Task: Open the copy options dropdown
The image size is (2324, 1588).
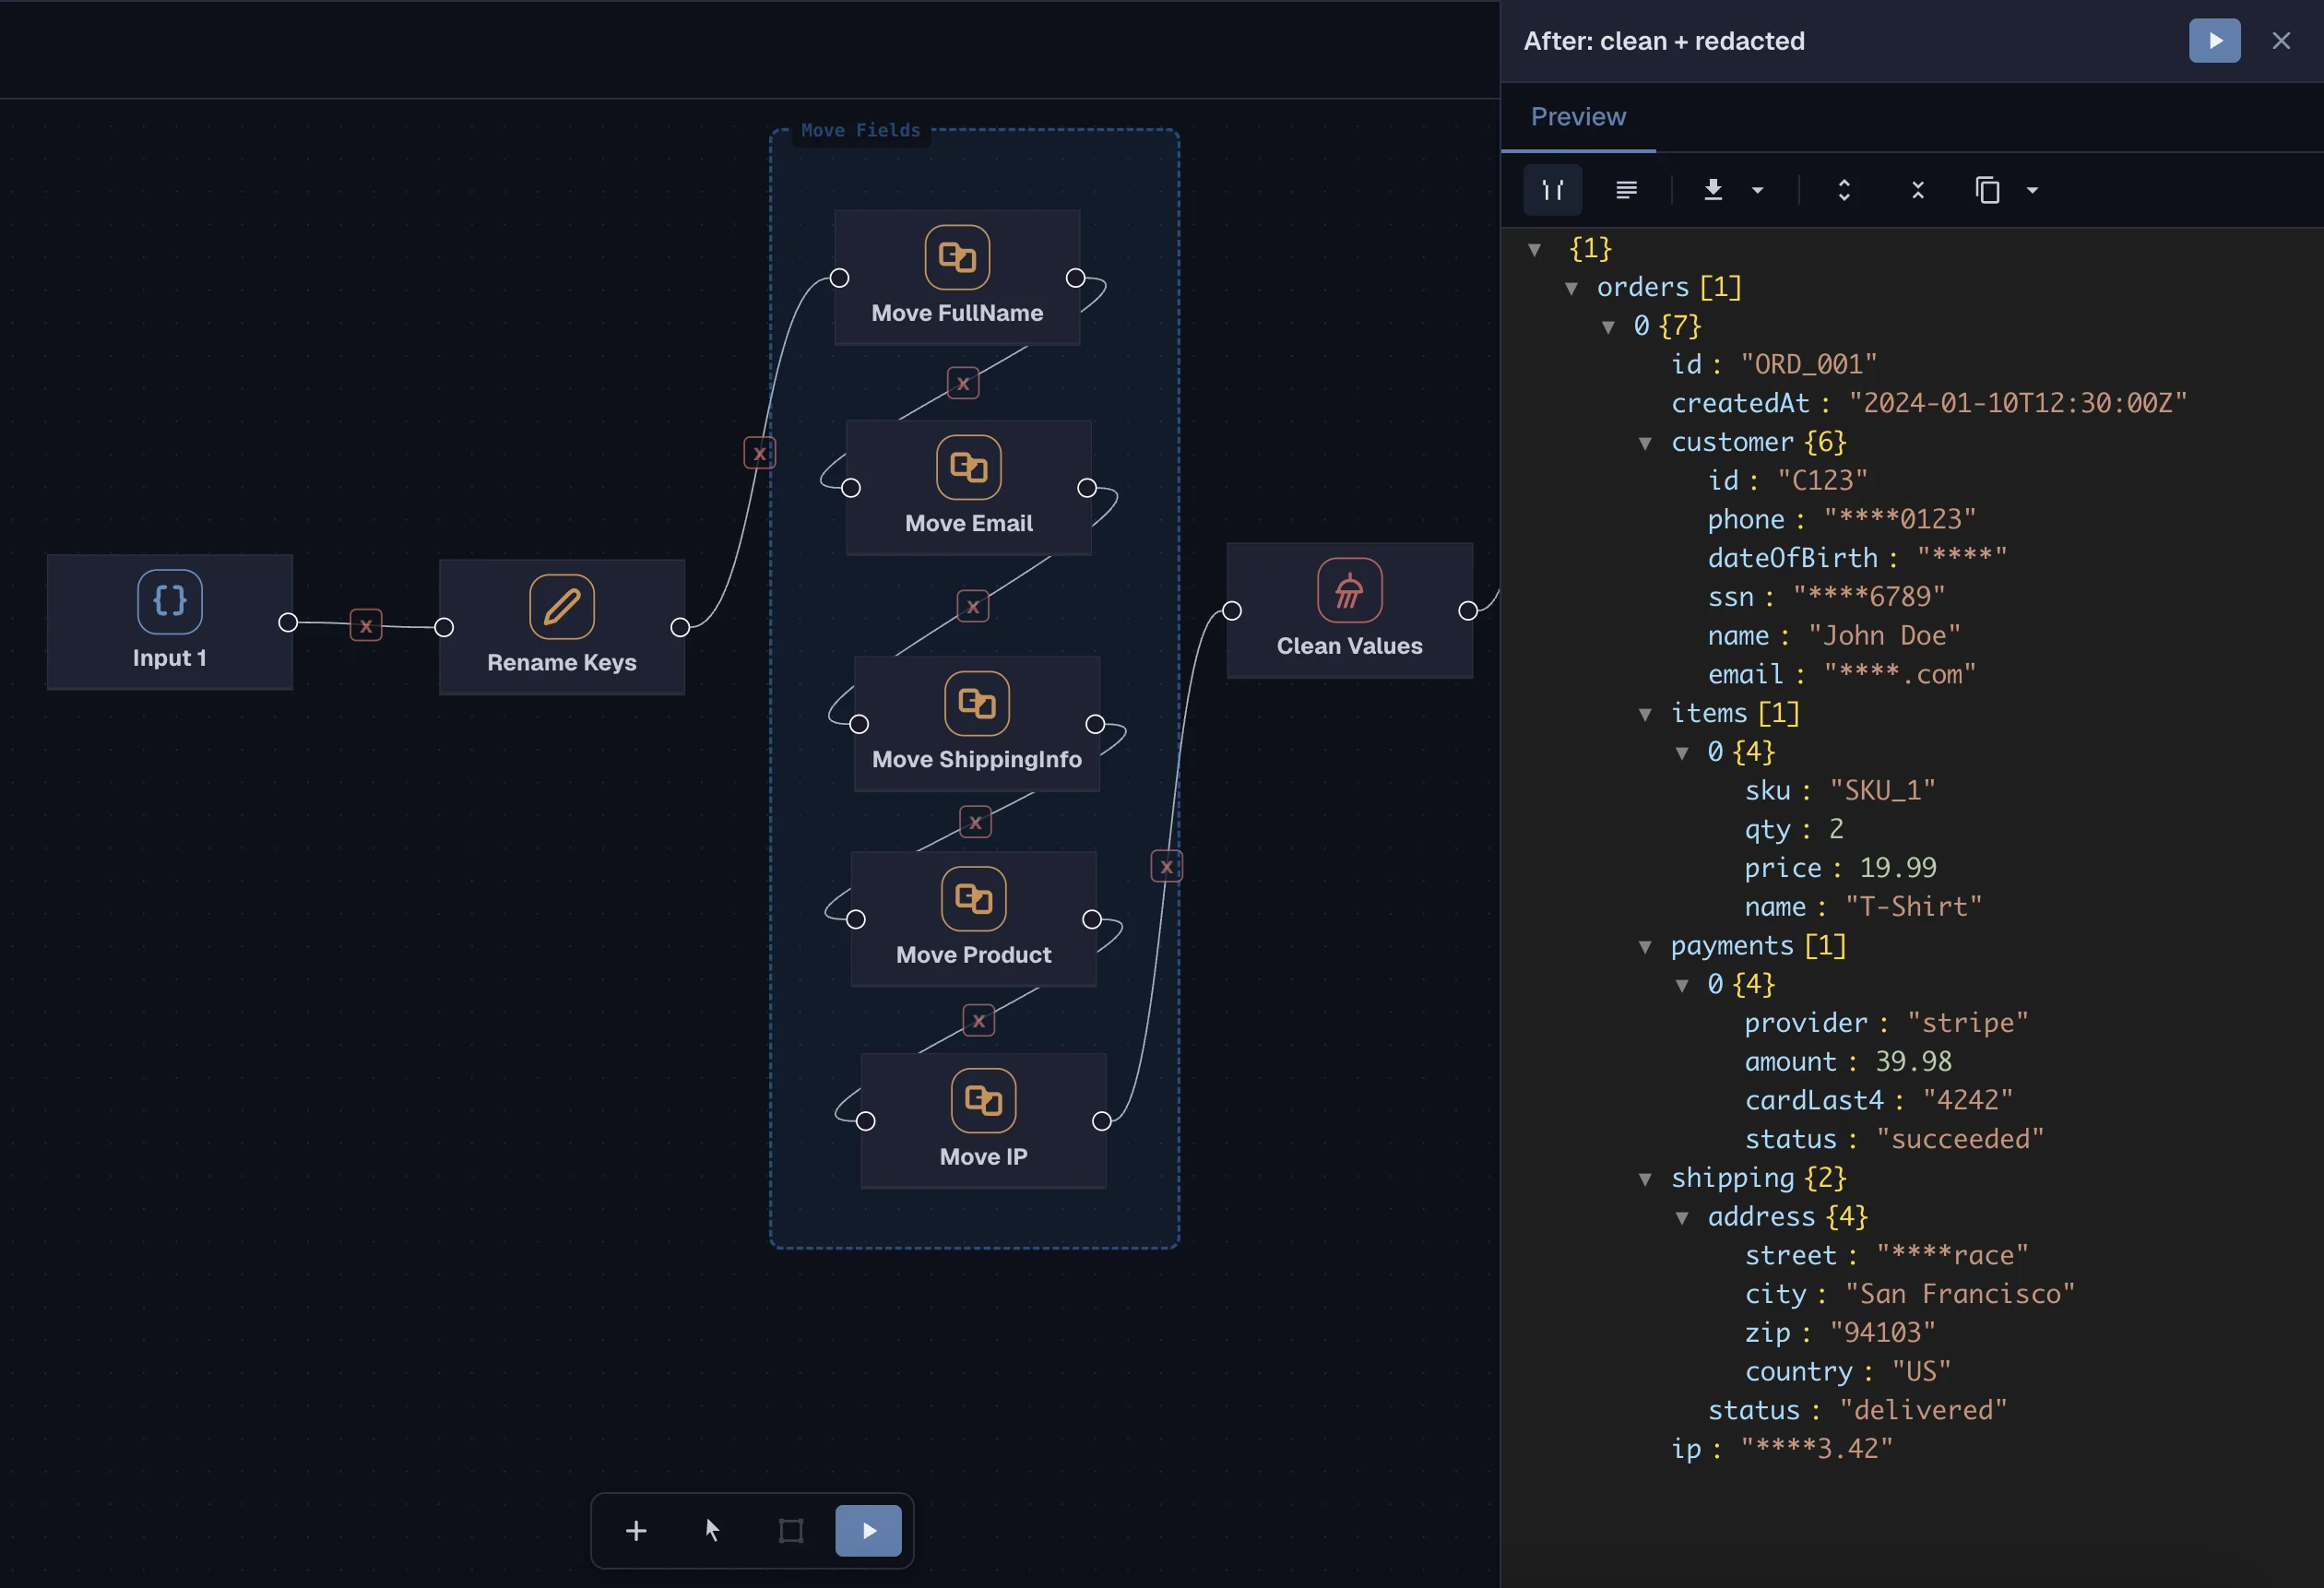Action: tap(2032, 189)
